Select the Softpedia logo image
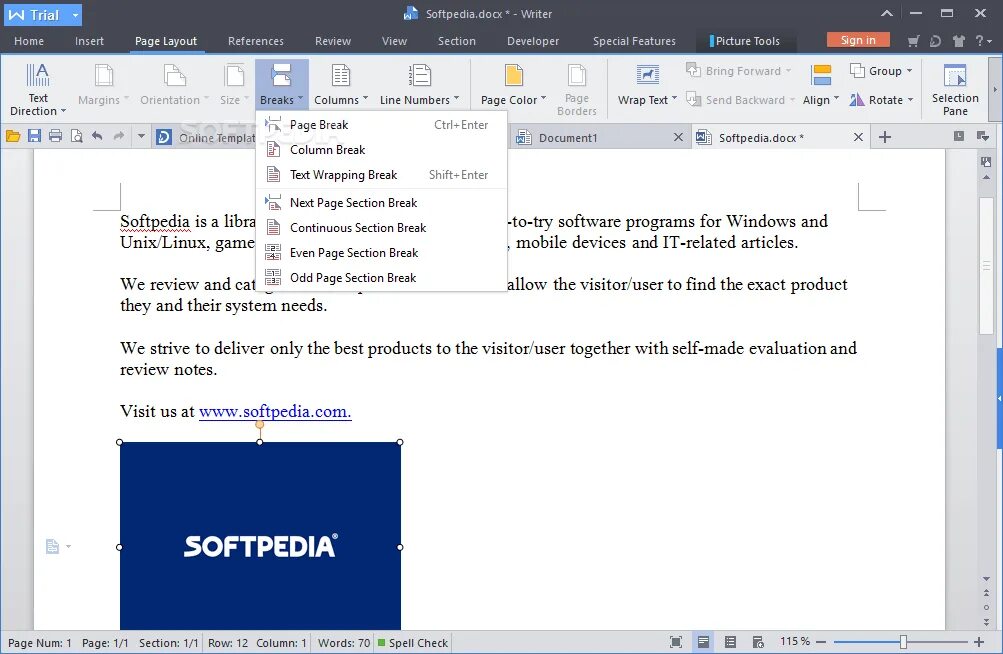 pyautogui.click(x=260, y=536)
